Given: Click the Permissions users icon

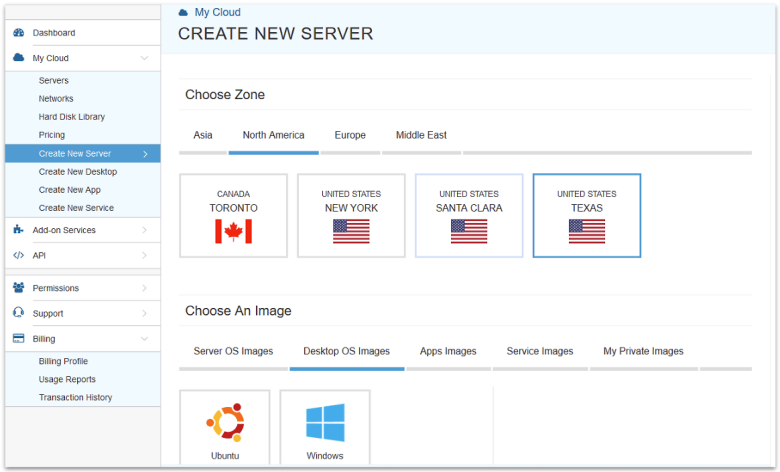Looking at the screenshot, I should coord(18,287).
